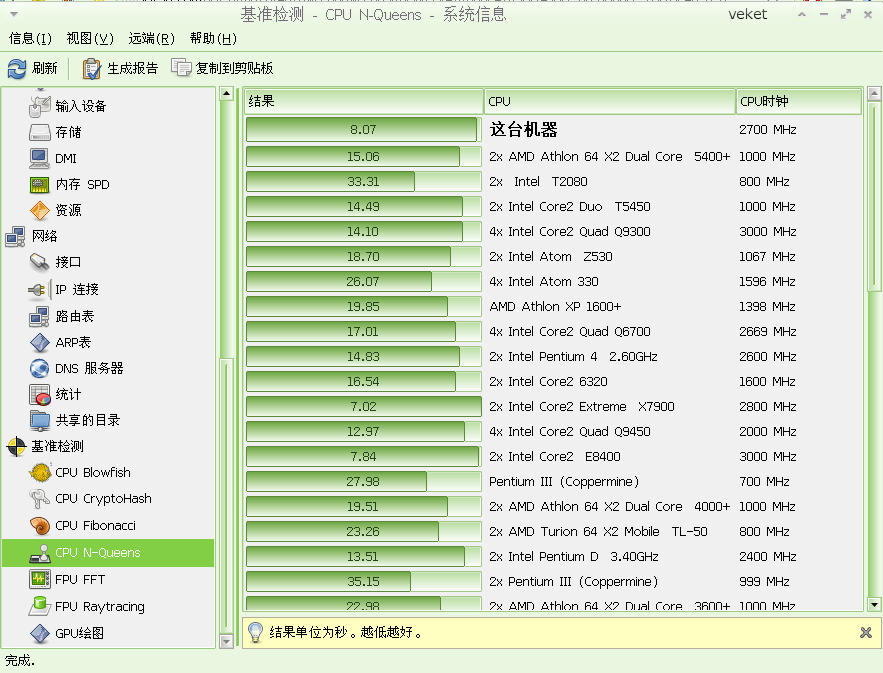Select the '2x Intel Atom Z530' row

click(554, 257)
